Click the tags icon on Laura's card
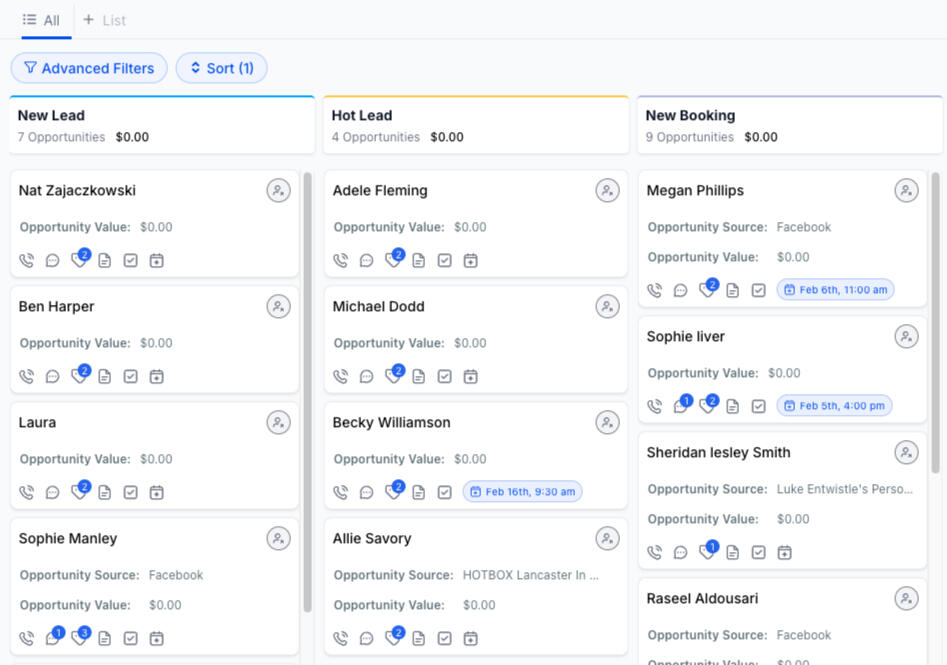The height and width of the screenshot is (665, 947). [79, 493]
